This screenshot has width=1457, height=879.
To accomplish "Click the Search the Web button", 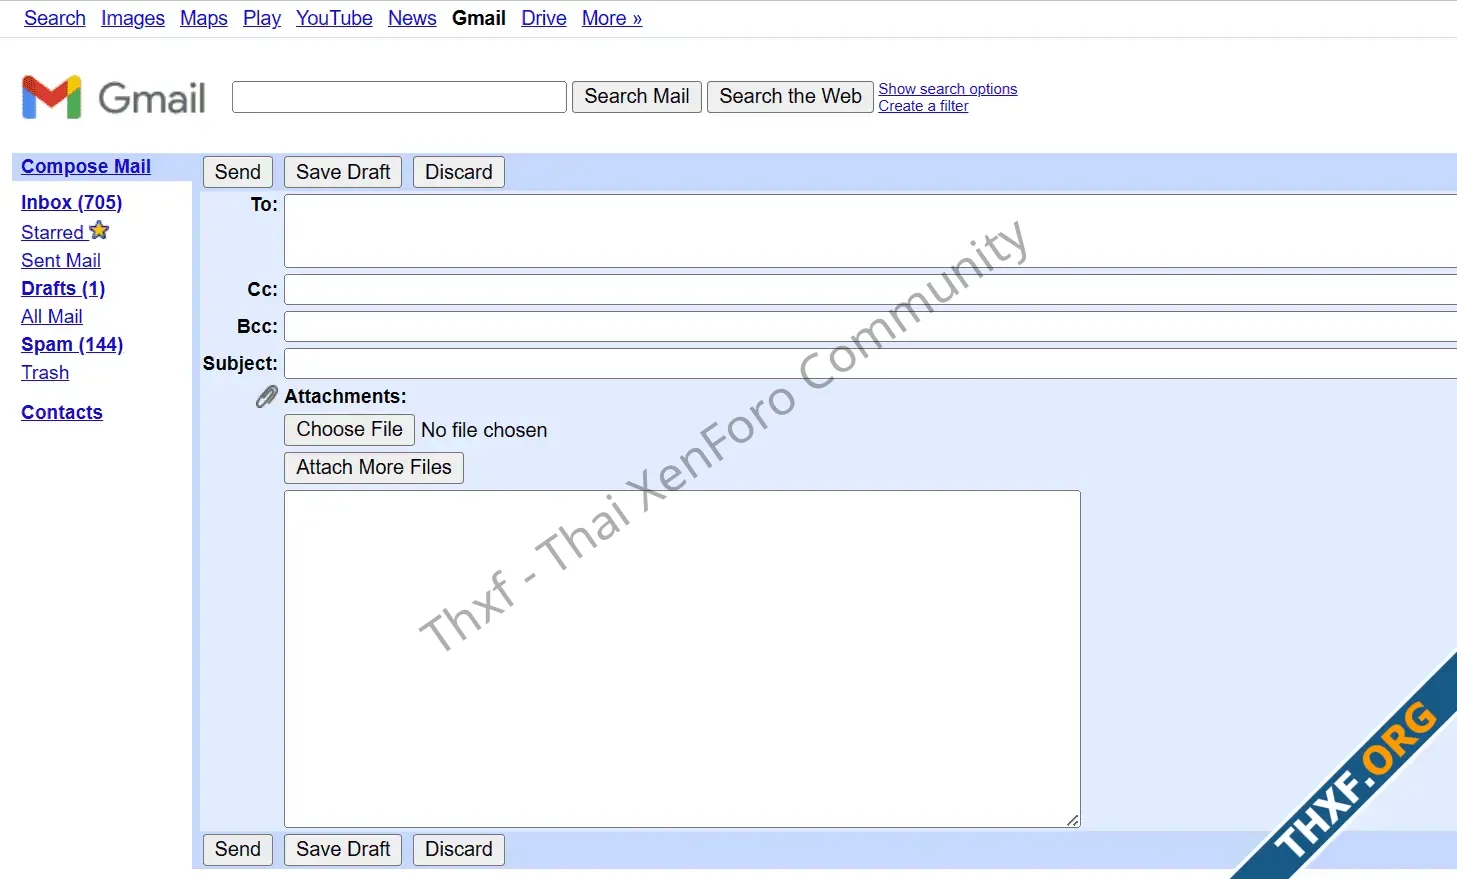I will [x=790, y=96].
